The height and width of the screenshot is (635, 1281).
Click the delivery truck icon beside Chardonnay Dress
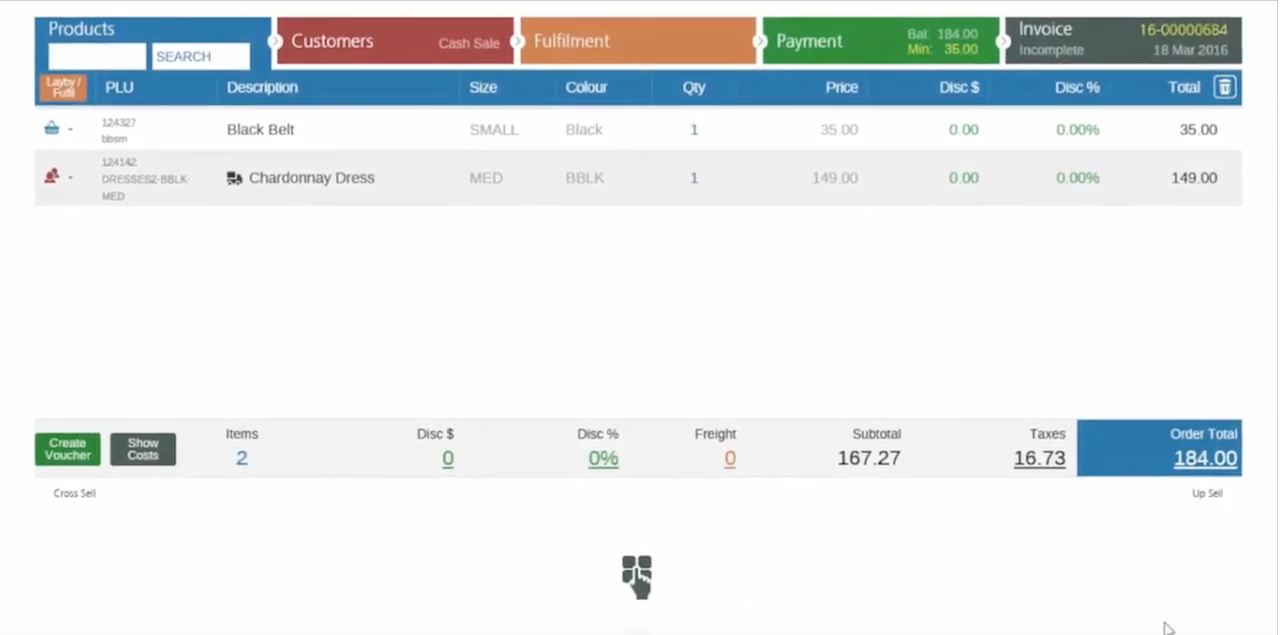[x=235, y=178]
